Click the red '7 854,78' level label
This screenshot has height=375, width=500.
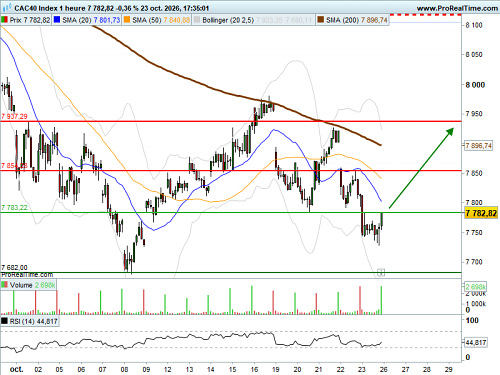point(14,166)
